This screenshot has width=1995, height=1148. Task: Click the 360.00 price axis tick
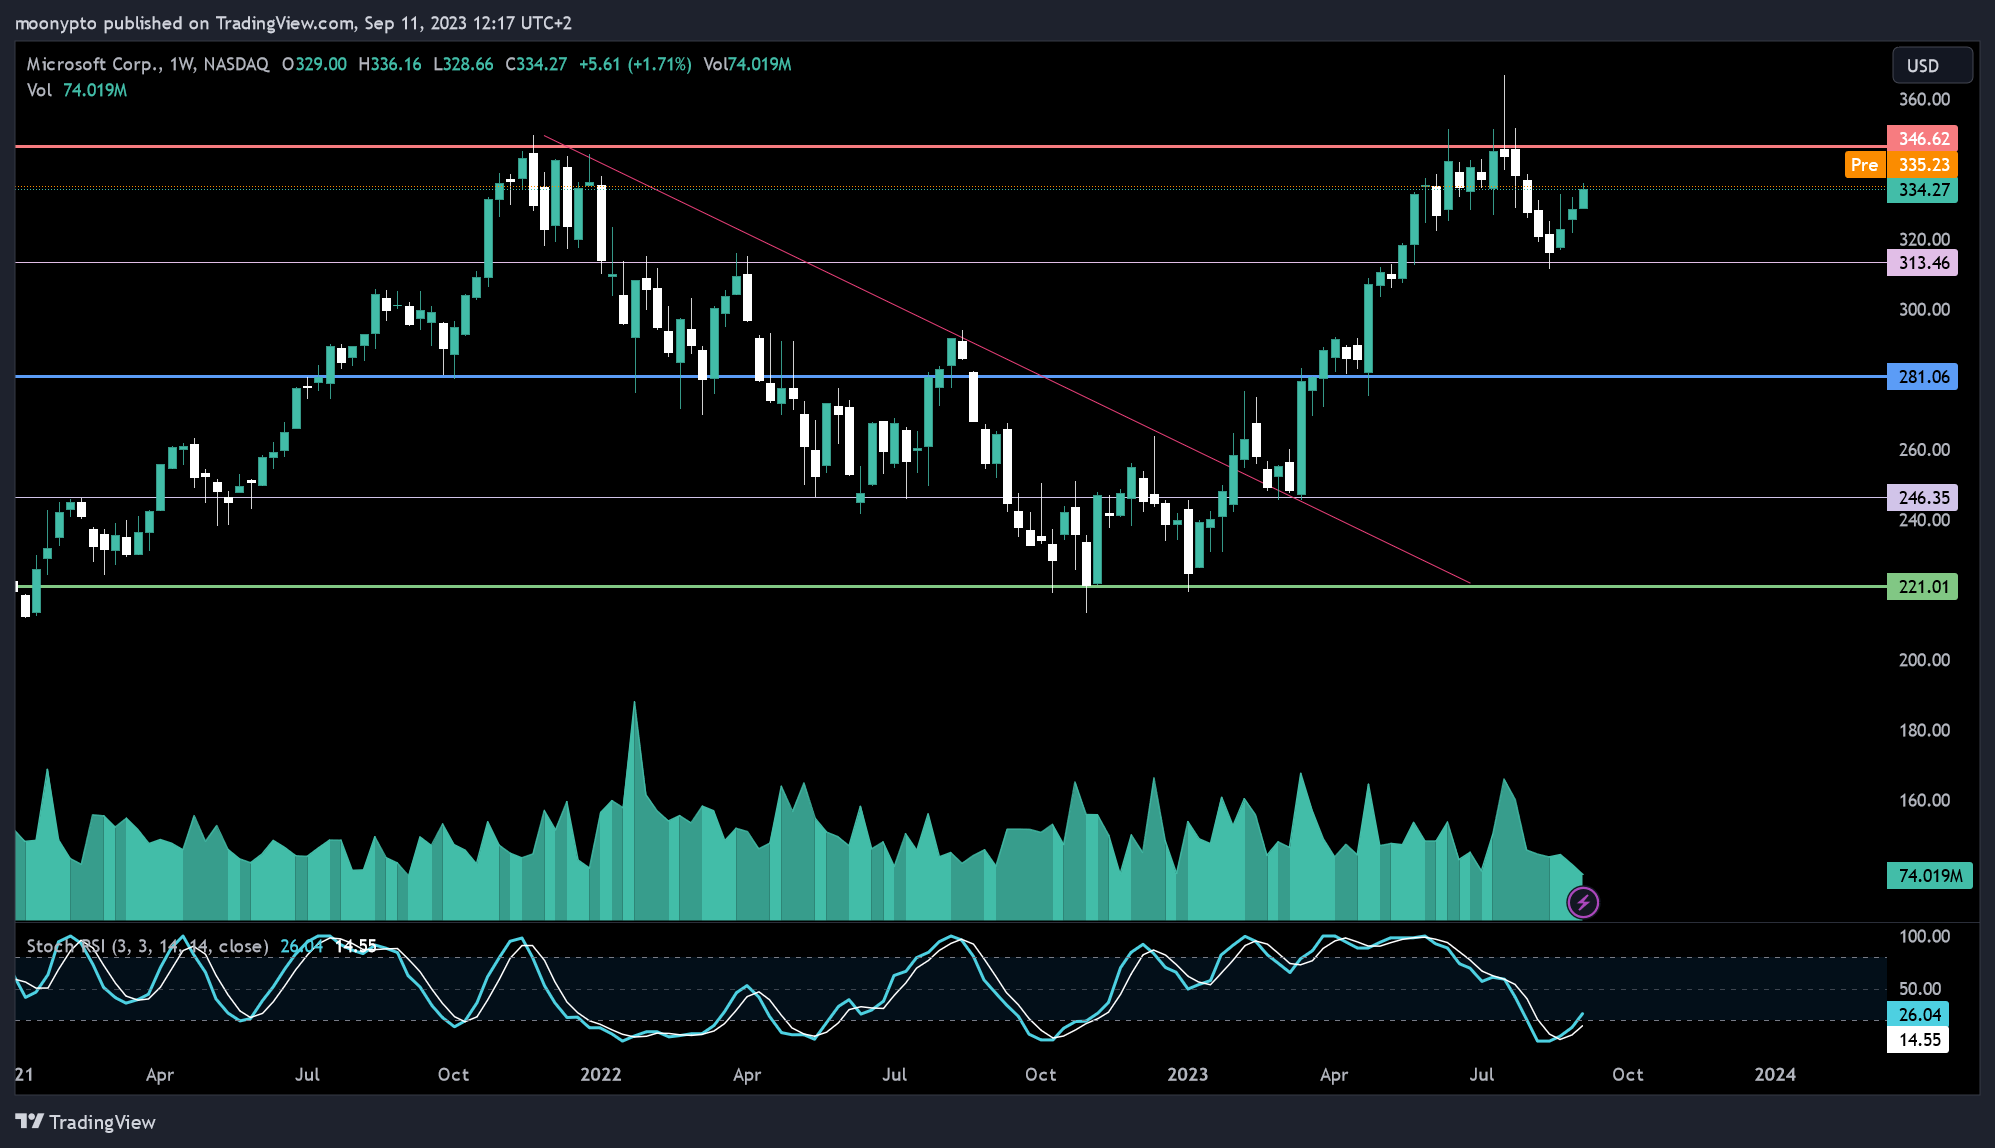point(1924,99)
